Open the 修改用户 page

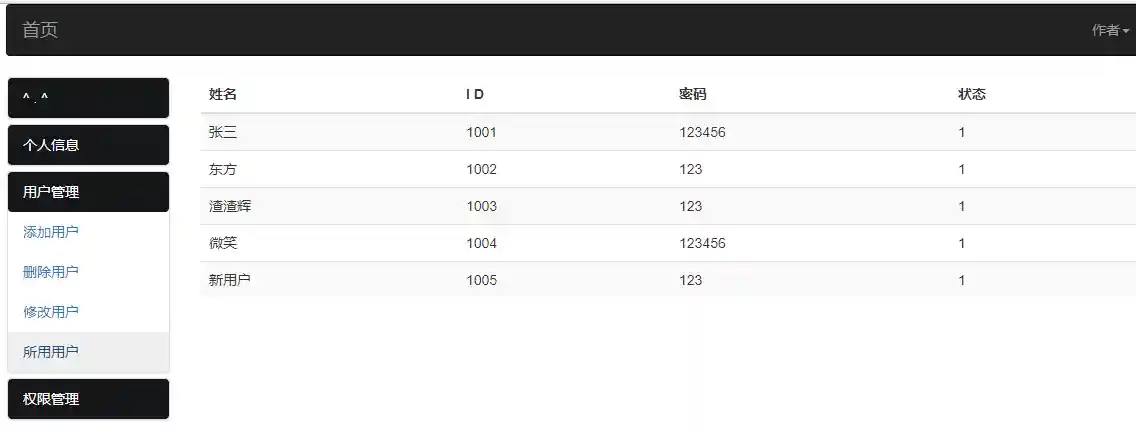point(51,312)
